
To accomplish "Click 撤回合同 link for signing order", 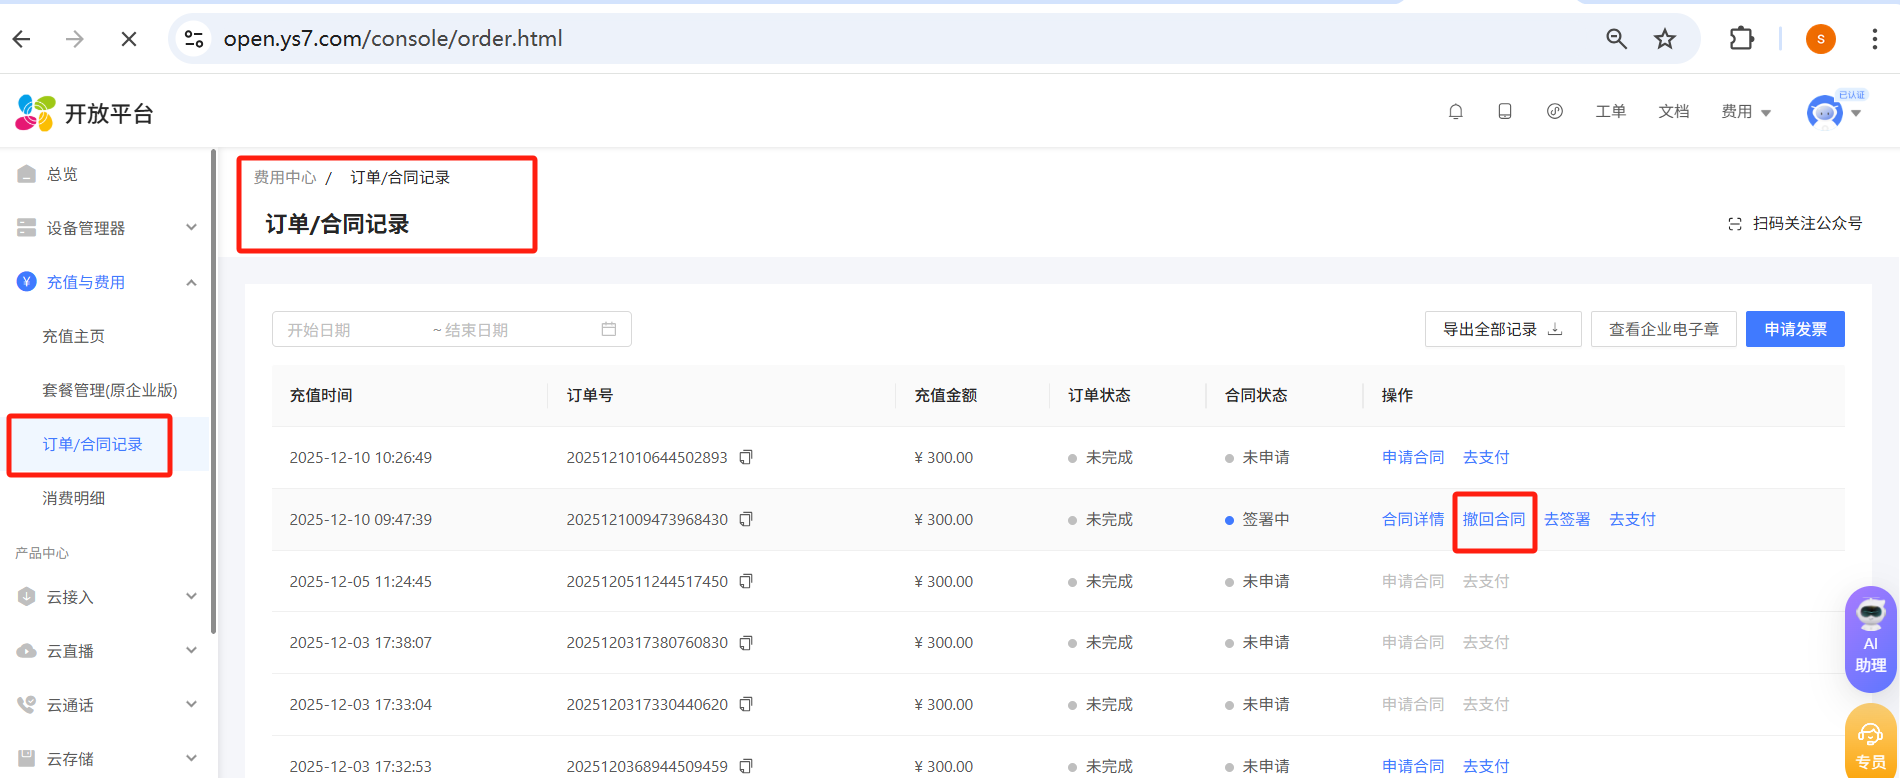I will pyautogui.click(x=1494, y=520).
